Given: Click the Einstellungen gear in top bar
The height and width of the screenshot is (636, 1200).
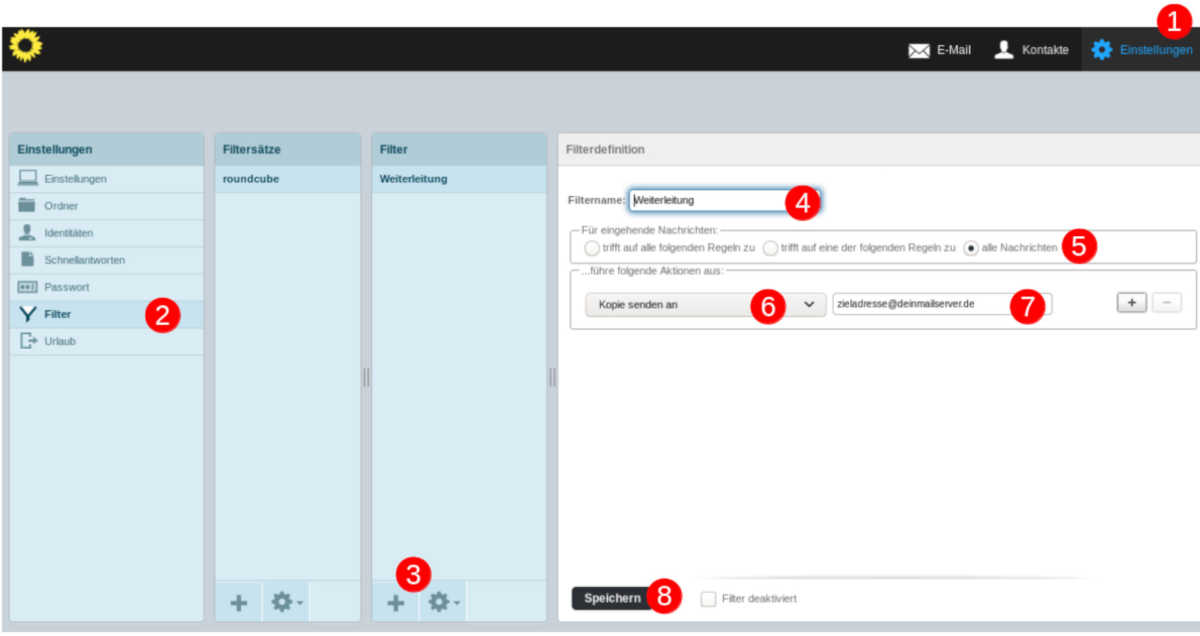Looking at the screenshot, I should (x=1101, y=50).
